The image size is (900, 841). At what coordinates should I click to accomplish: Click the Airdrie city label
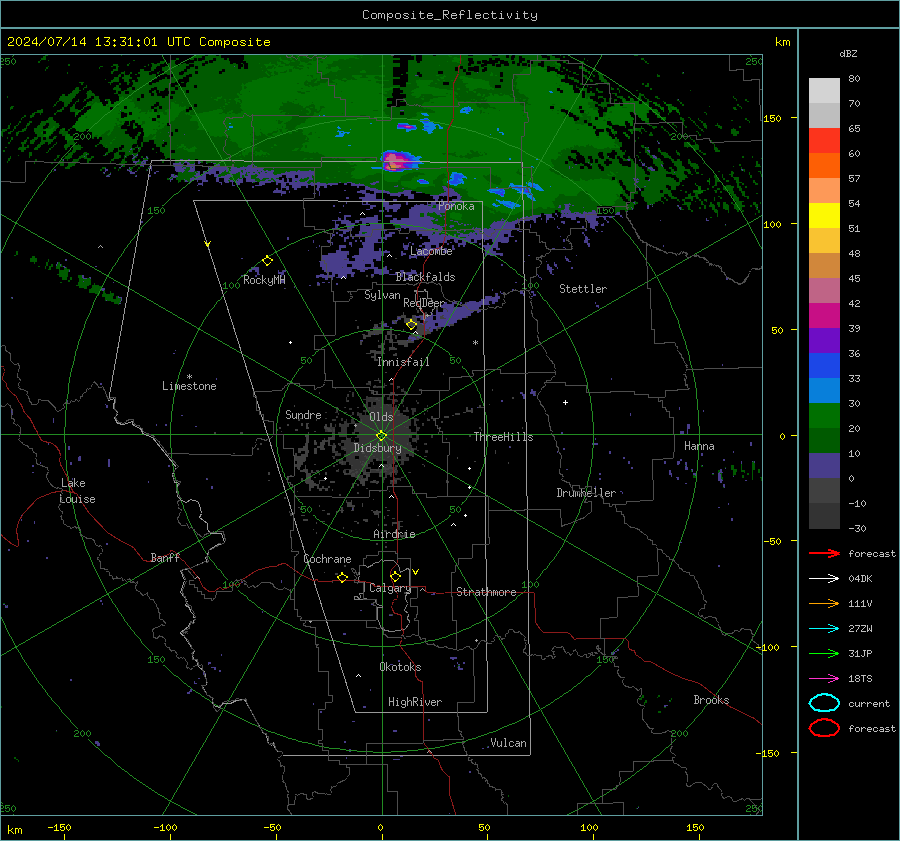point(394,534)
